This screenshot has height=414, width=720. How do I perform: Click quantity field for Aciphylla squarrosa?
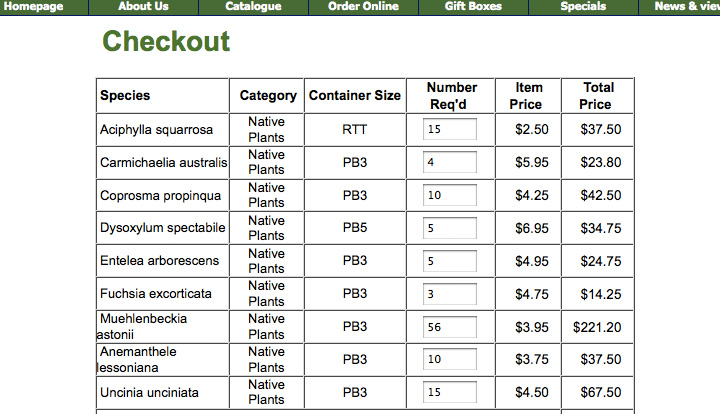tap(450, 129)
